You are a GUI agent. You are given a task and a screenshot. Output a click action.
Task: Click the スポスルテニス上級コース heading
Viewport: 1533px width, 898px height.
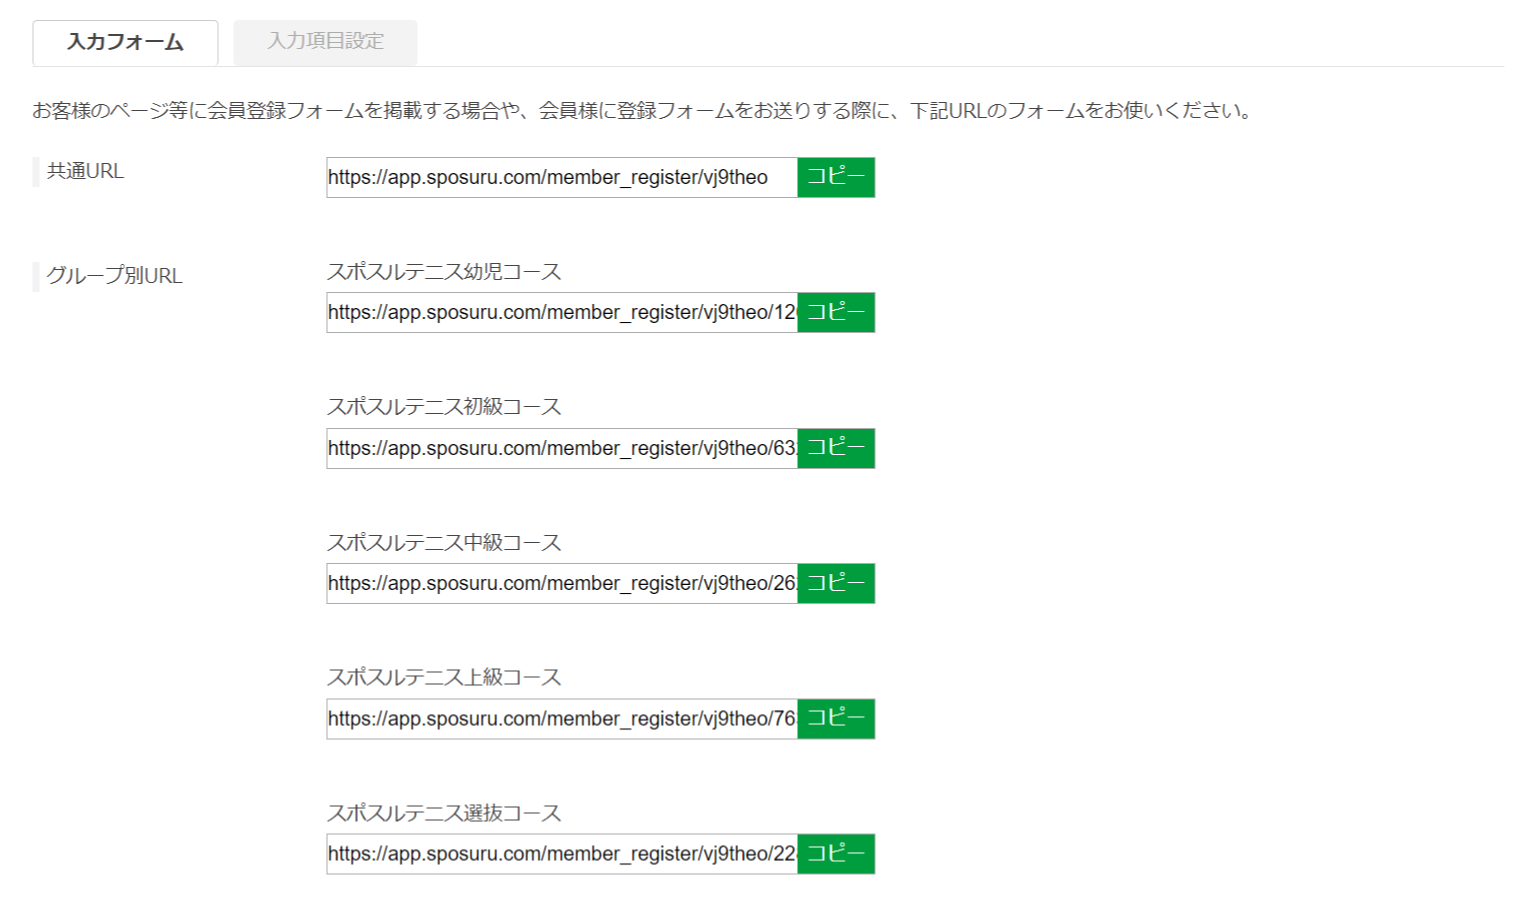[x=444, y=678]
